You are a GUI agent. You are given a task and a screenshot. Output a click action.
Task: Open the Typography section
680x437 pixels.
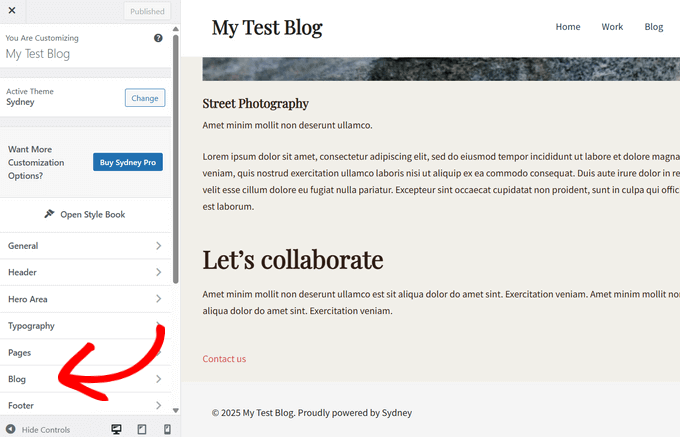(85, 326)
